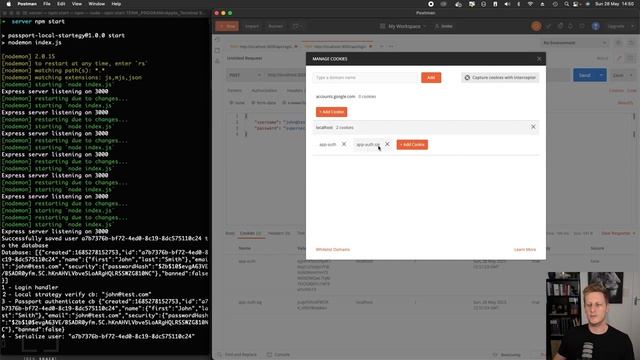Open the Apple menu
Screen dimensions: 640x360
point(8,4)
